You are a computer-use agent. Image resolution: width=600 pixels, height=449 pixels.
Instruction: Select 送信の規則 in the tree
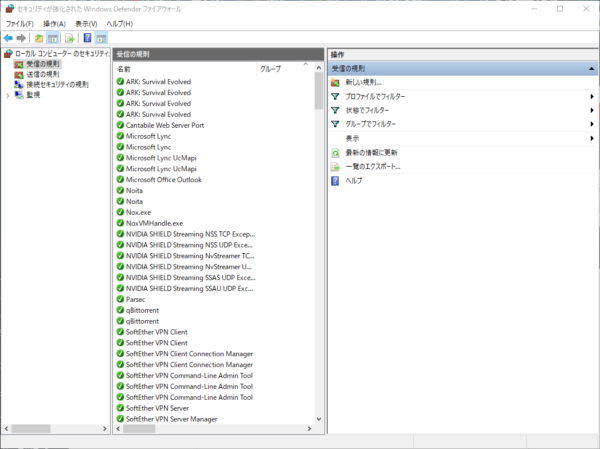click(43, 74)
